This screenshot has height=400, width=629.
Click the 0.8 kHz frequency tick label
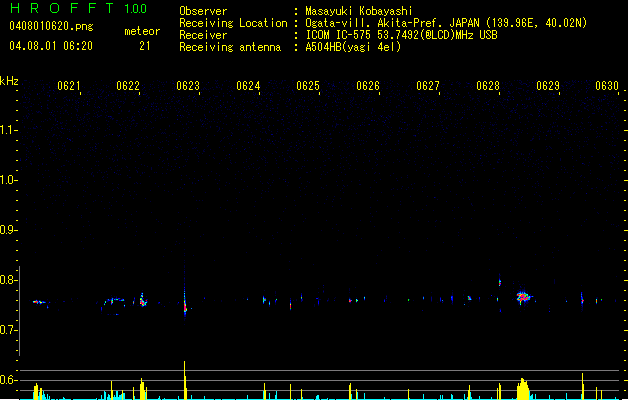click(8, 280)
